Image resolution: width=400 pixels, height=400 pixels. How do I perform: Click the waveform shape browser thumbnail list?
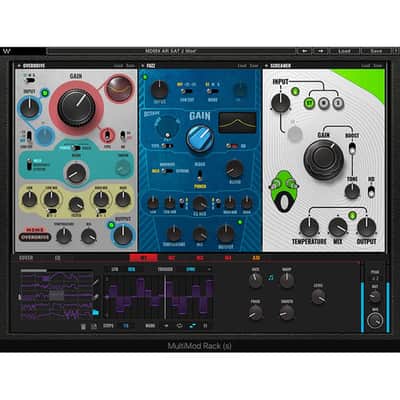pyautogui.click(x=56, y=296)
